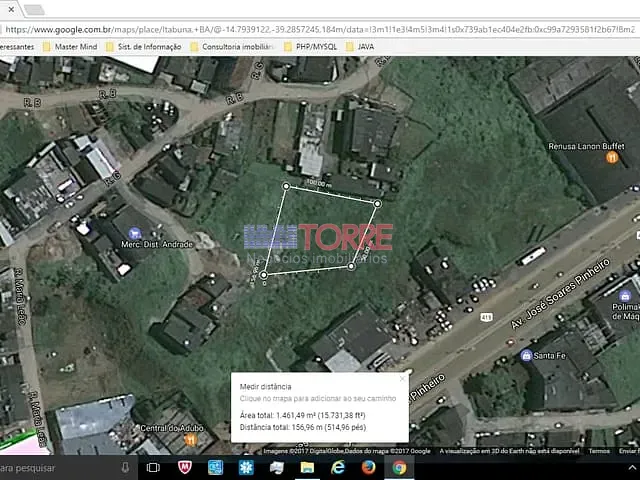Screen dimensions: 640x480
Task: Open a new browser tab
Action: point(34,10)
